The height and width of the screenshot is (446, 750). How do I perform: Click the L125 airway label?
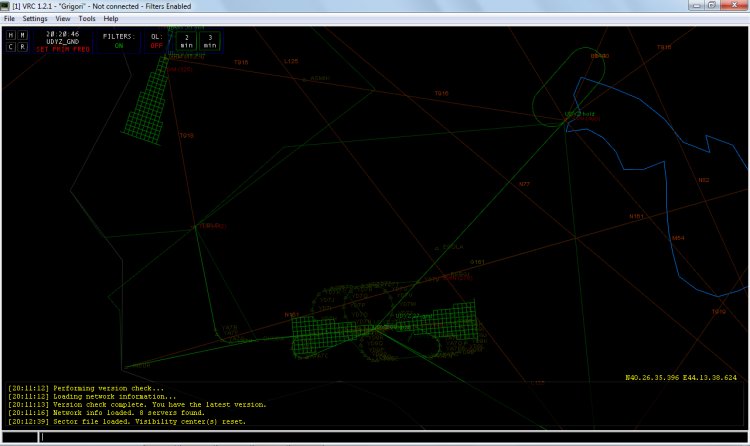291,61
